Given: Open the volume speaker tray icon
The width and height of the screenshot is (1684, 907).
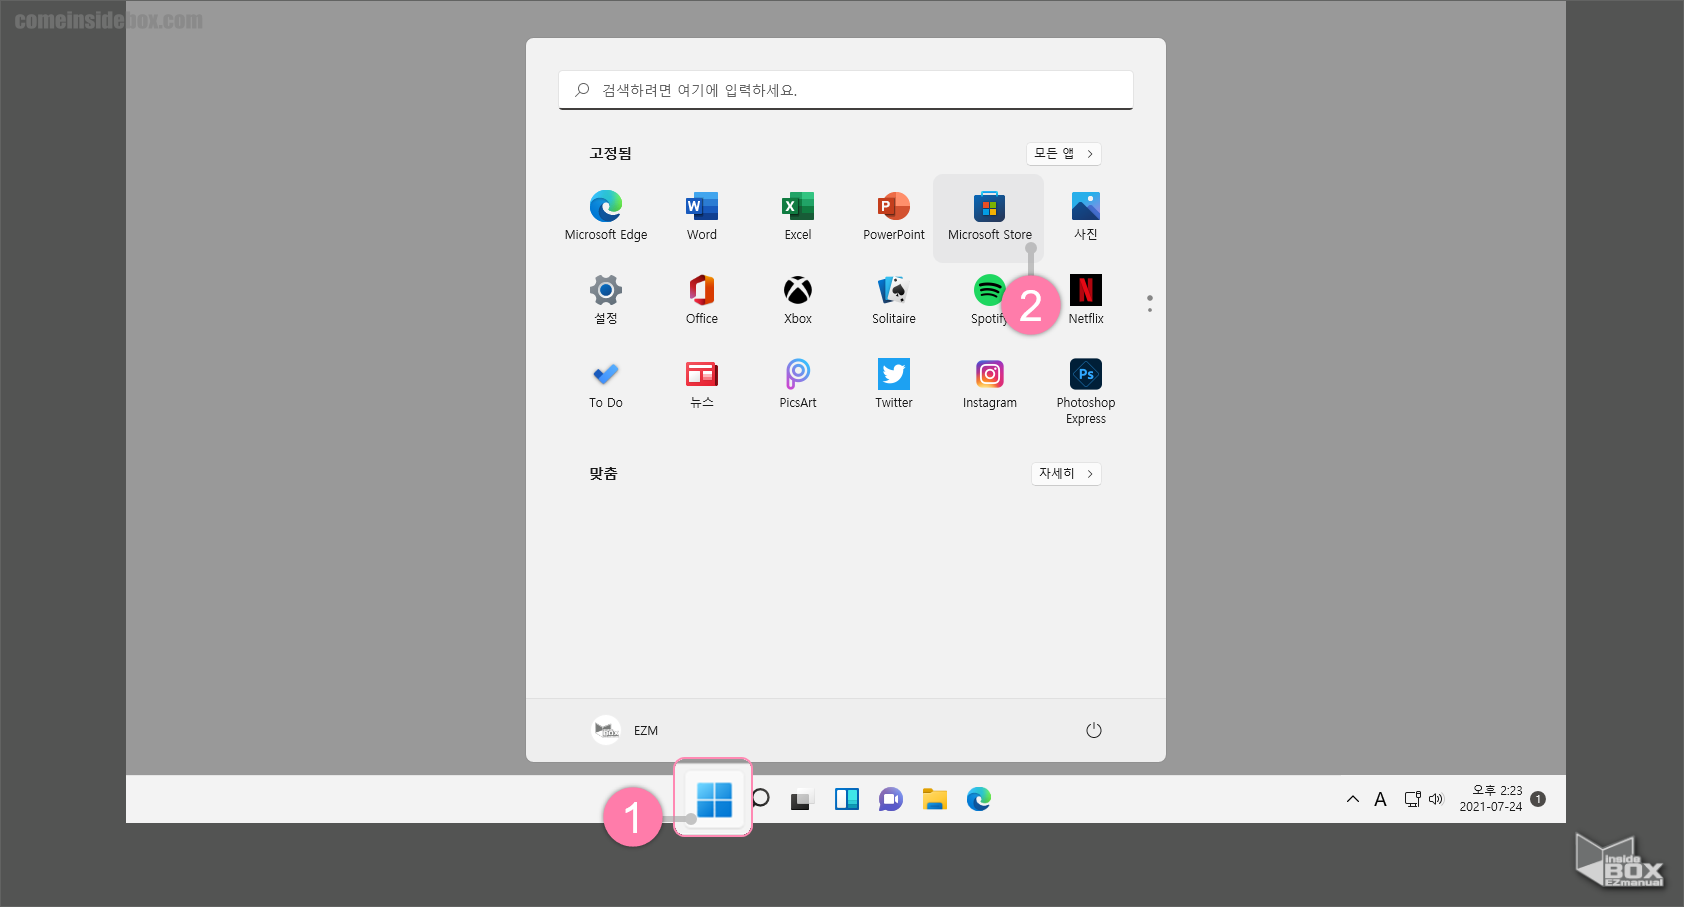Looking at the screenshot, I should (1437, 799).
